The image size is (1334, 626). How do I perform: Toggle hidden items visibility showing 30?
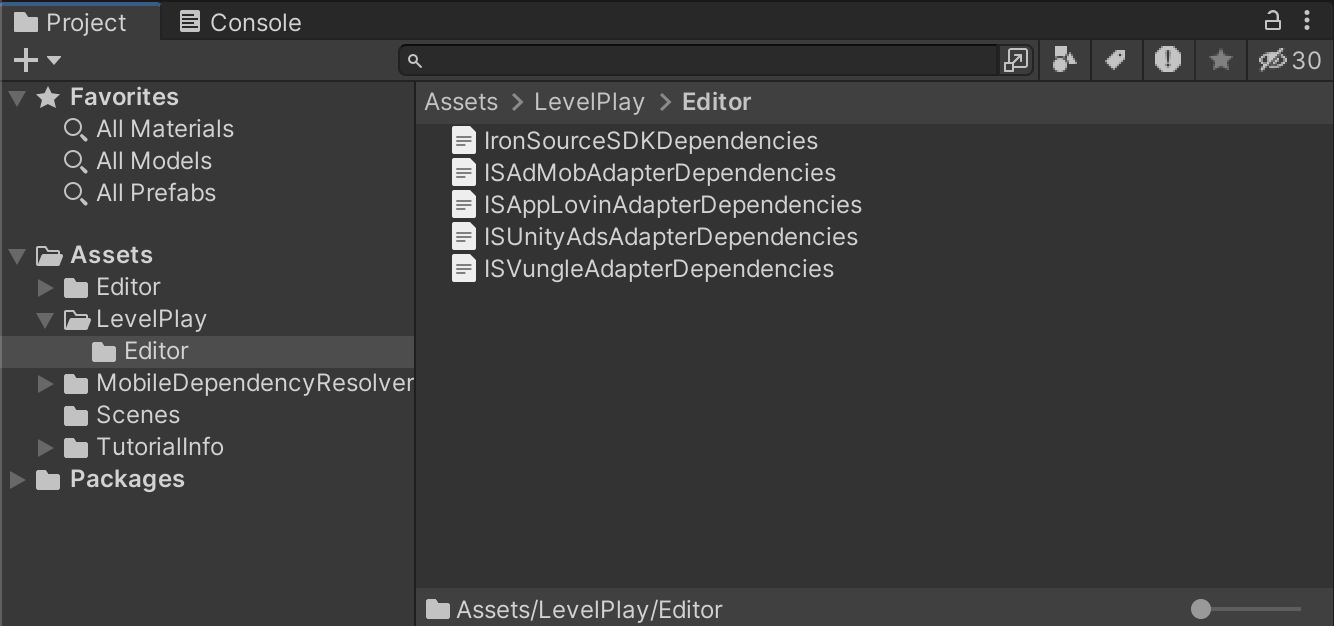tap(1291, 60)
